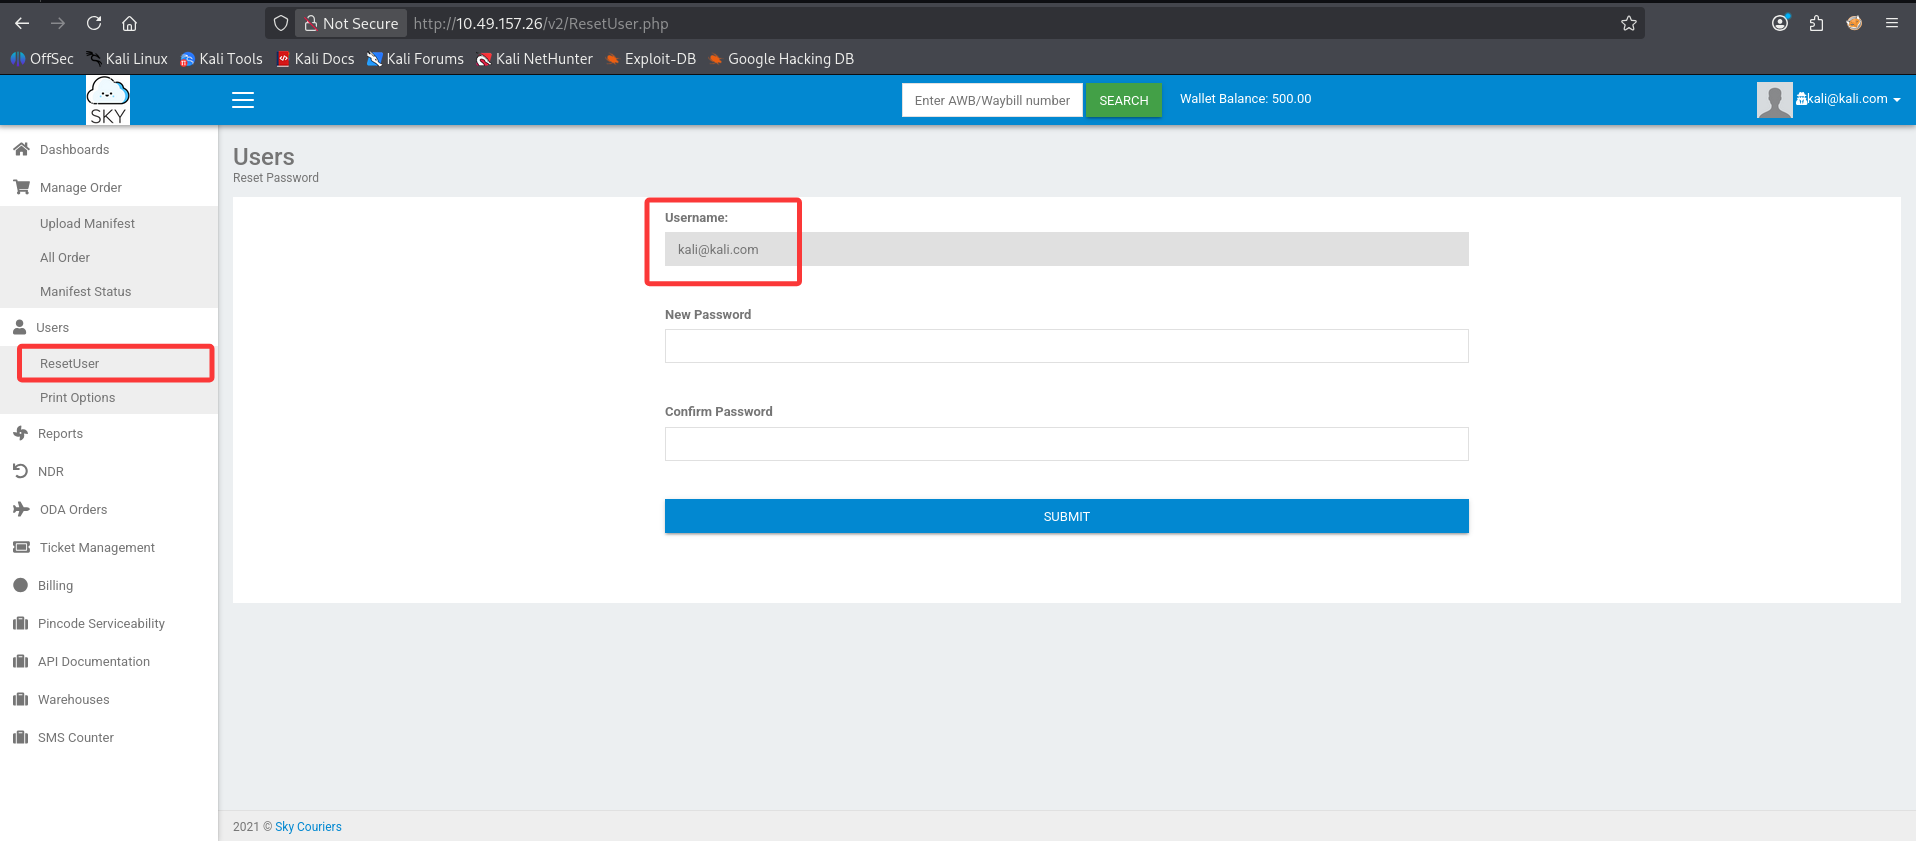Viewport: 1916px width, 841px height.
Task: Submit the reset password form
Action: coord(1066,516)
